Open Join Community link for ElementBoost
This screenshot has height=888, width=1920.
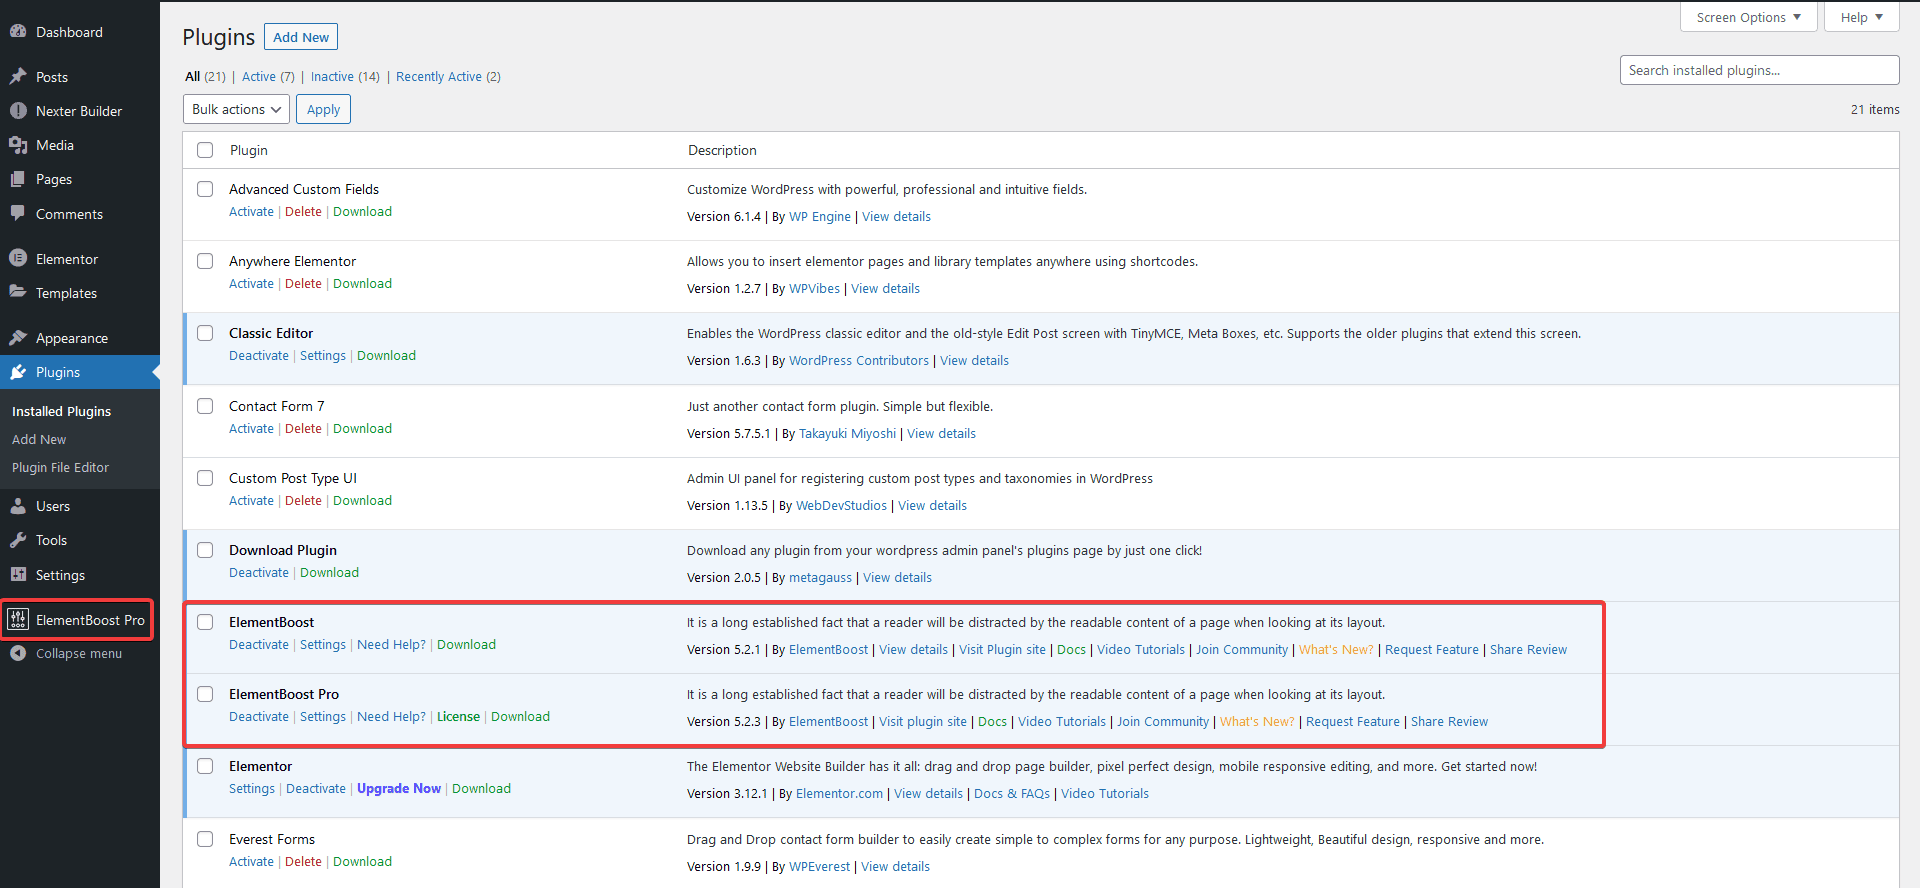pos(1242,649)
